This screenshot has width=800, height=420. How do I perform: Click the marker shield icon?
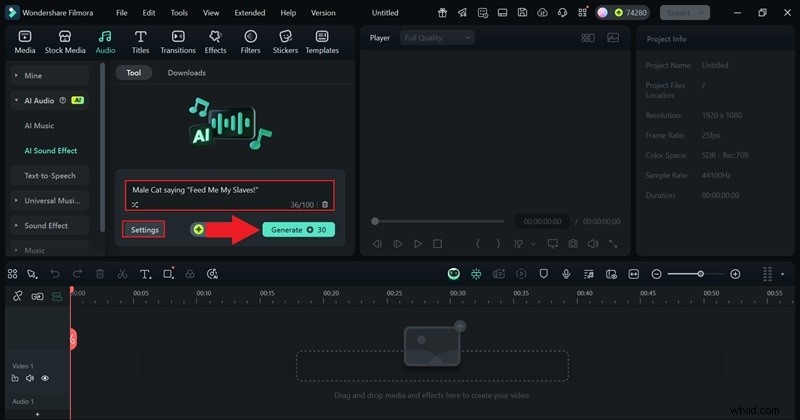point(544,274)
